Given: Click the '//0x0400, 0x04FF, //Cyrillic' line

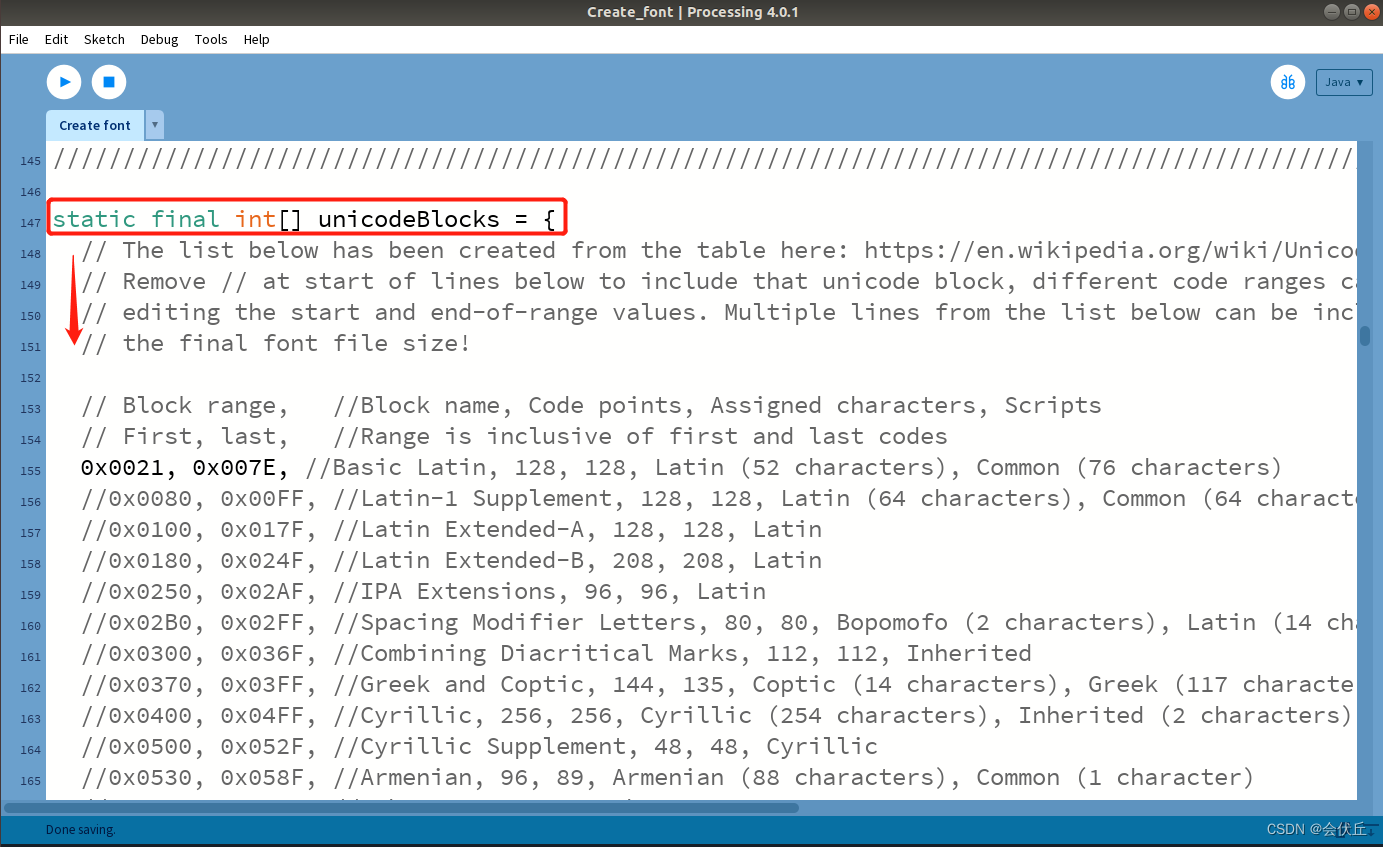Looking at the screenshot, I should coord(716,715).
